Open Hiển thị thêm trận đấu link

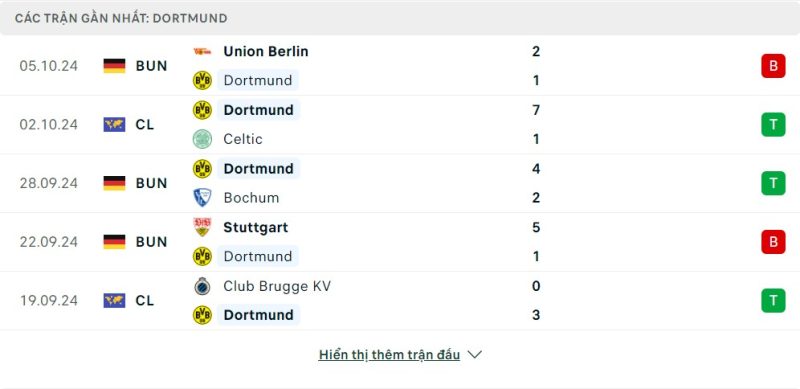click(389, 355)
